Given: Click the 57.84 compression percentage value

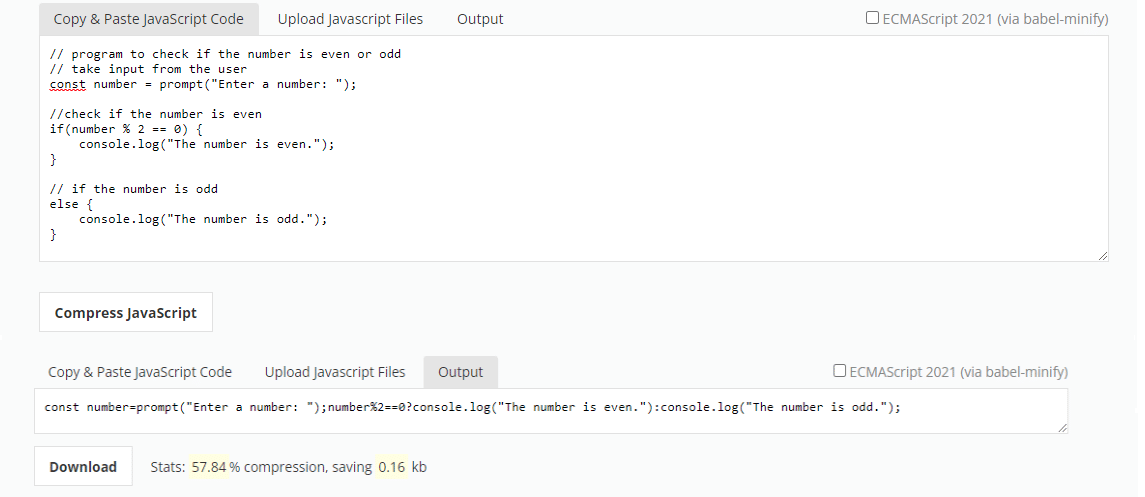Looking at the screenshot, I should (208, 467).
